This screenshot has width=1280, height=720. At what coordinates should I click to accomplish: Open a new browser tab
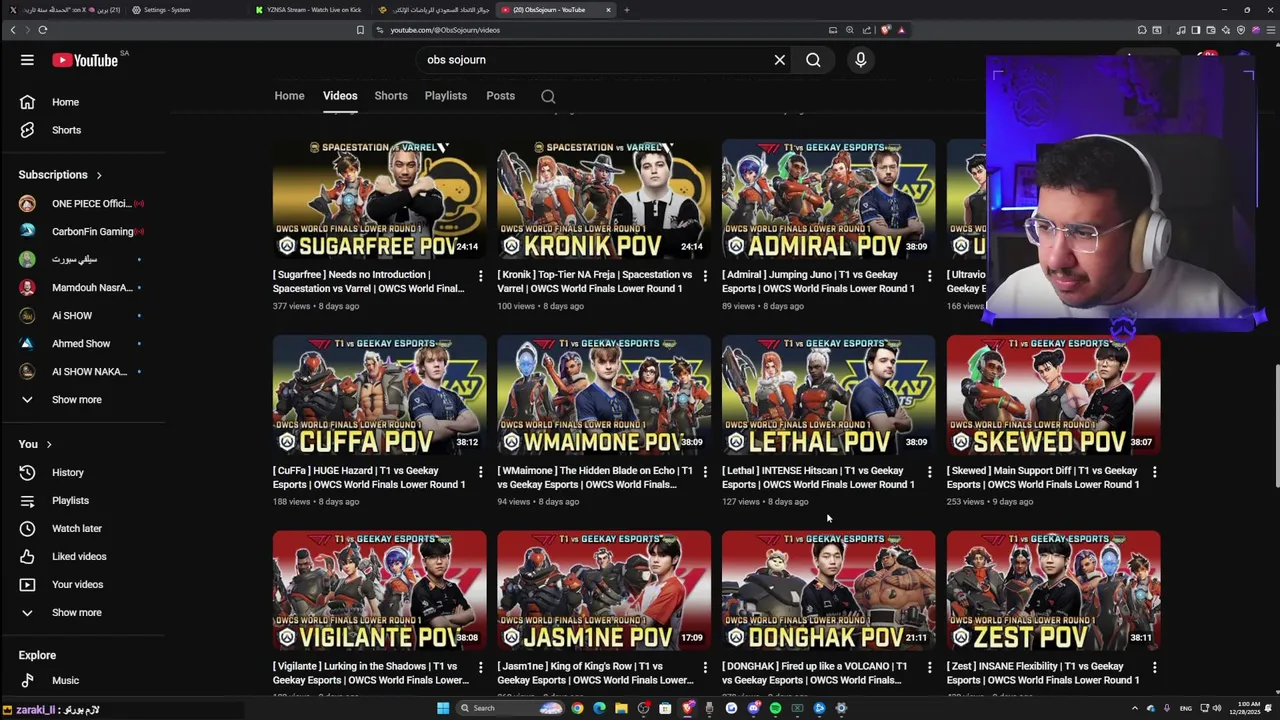[x=627, y=10]
